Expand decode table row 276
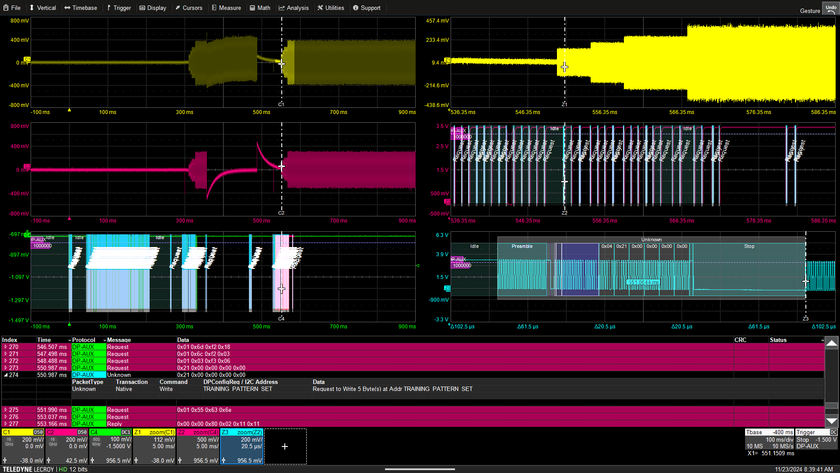This screenshot has width=840, height=473. point(5,417)
